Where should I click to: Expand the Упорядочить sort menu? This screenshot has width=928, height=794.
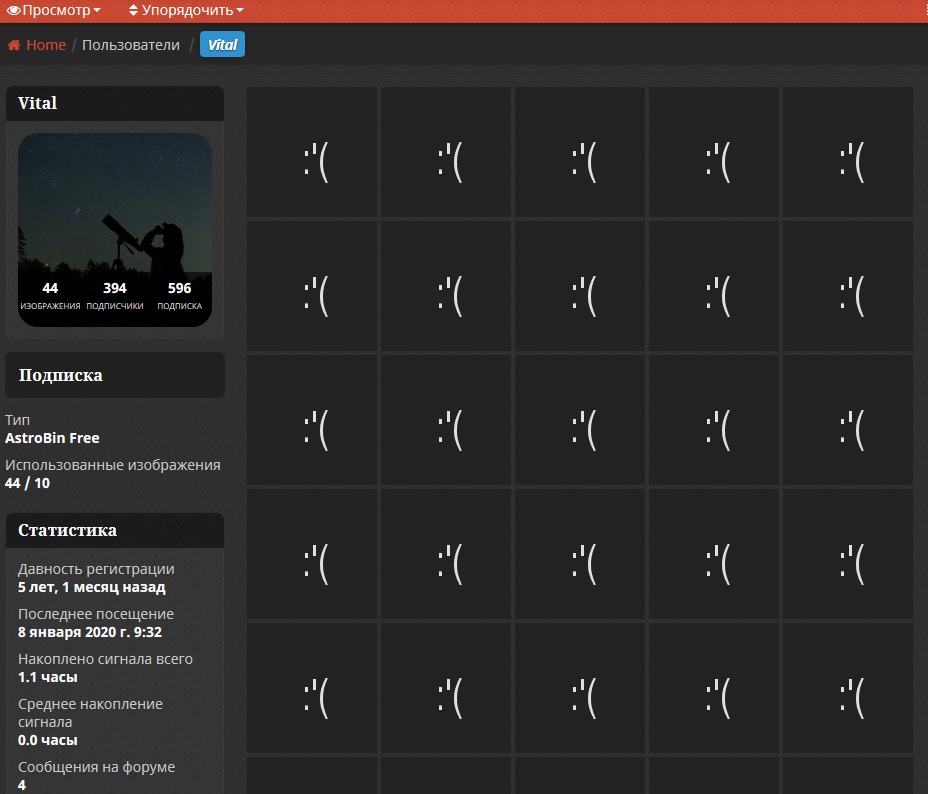[186, 11]
